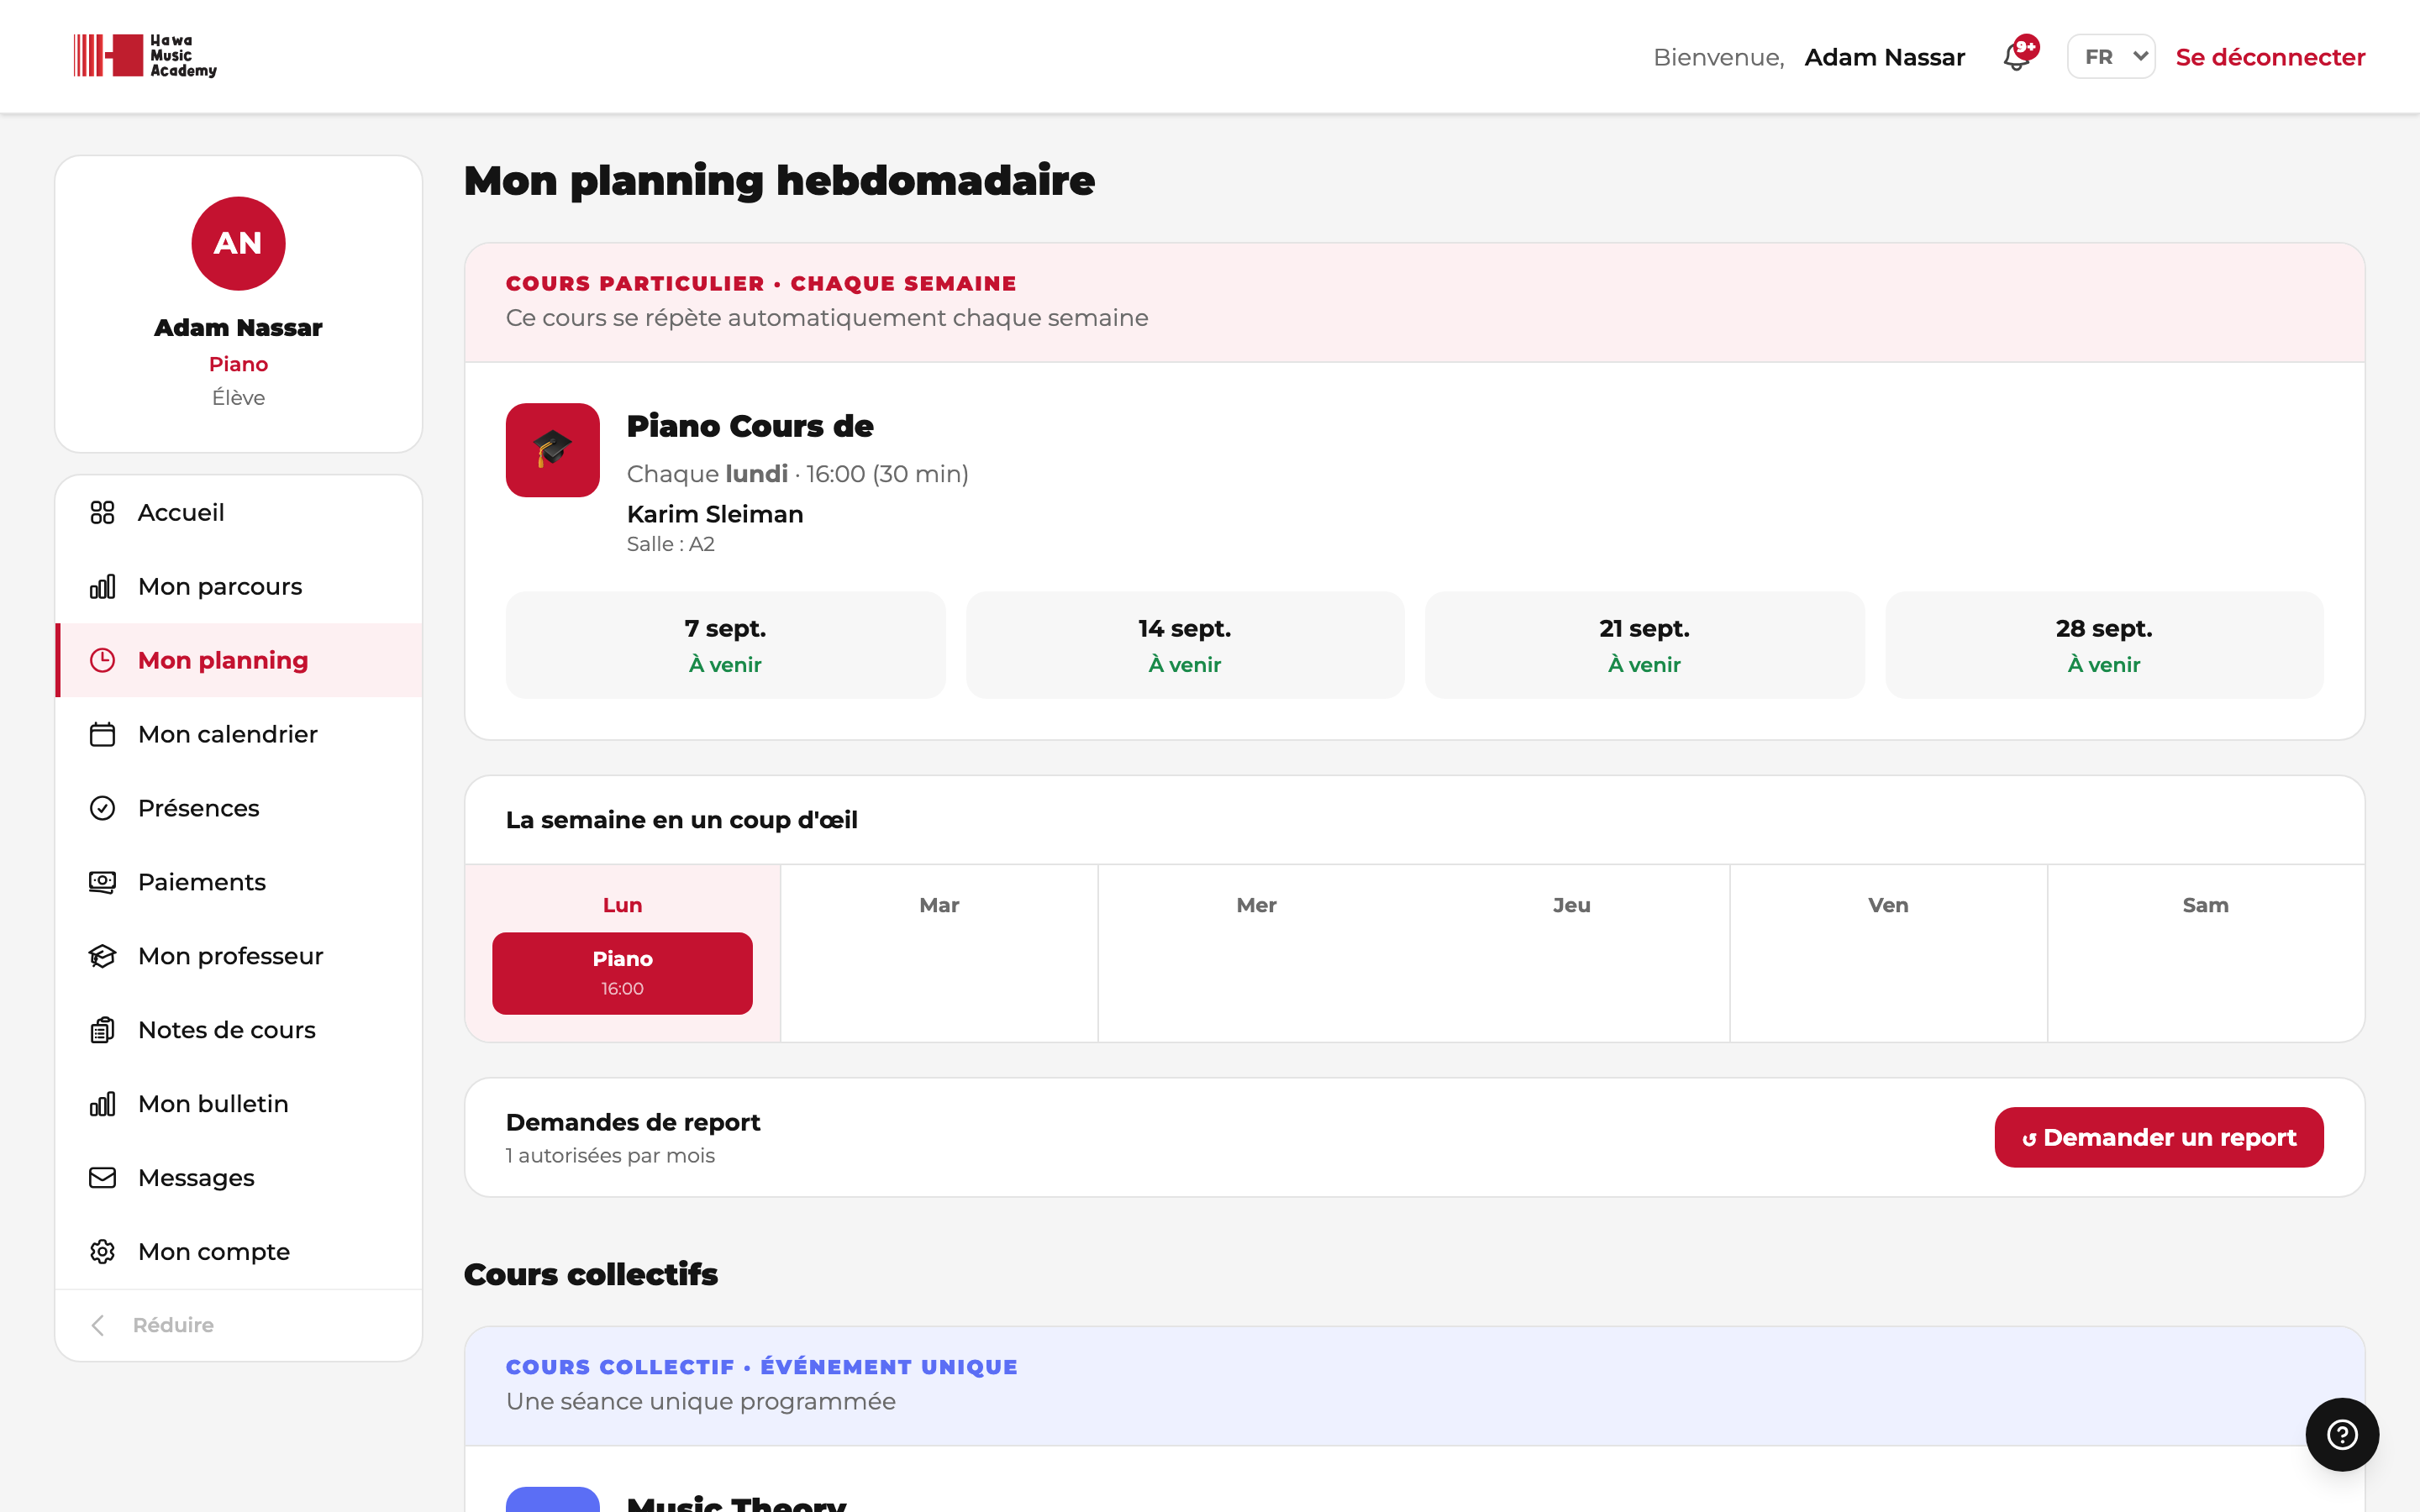Screen dimensions: 2420x1512
Task: Click the Mon parcours bar chart icon
Action: (102, 586)
